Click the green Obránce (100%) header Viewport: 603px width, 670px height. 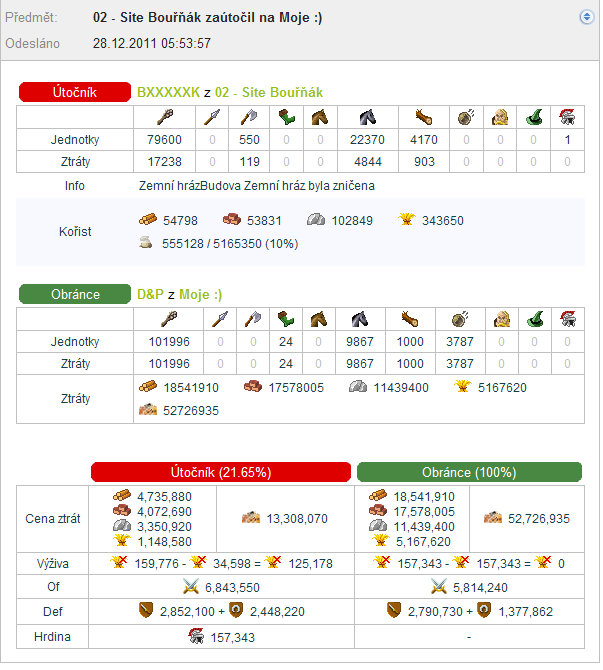point(469,472)
